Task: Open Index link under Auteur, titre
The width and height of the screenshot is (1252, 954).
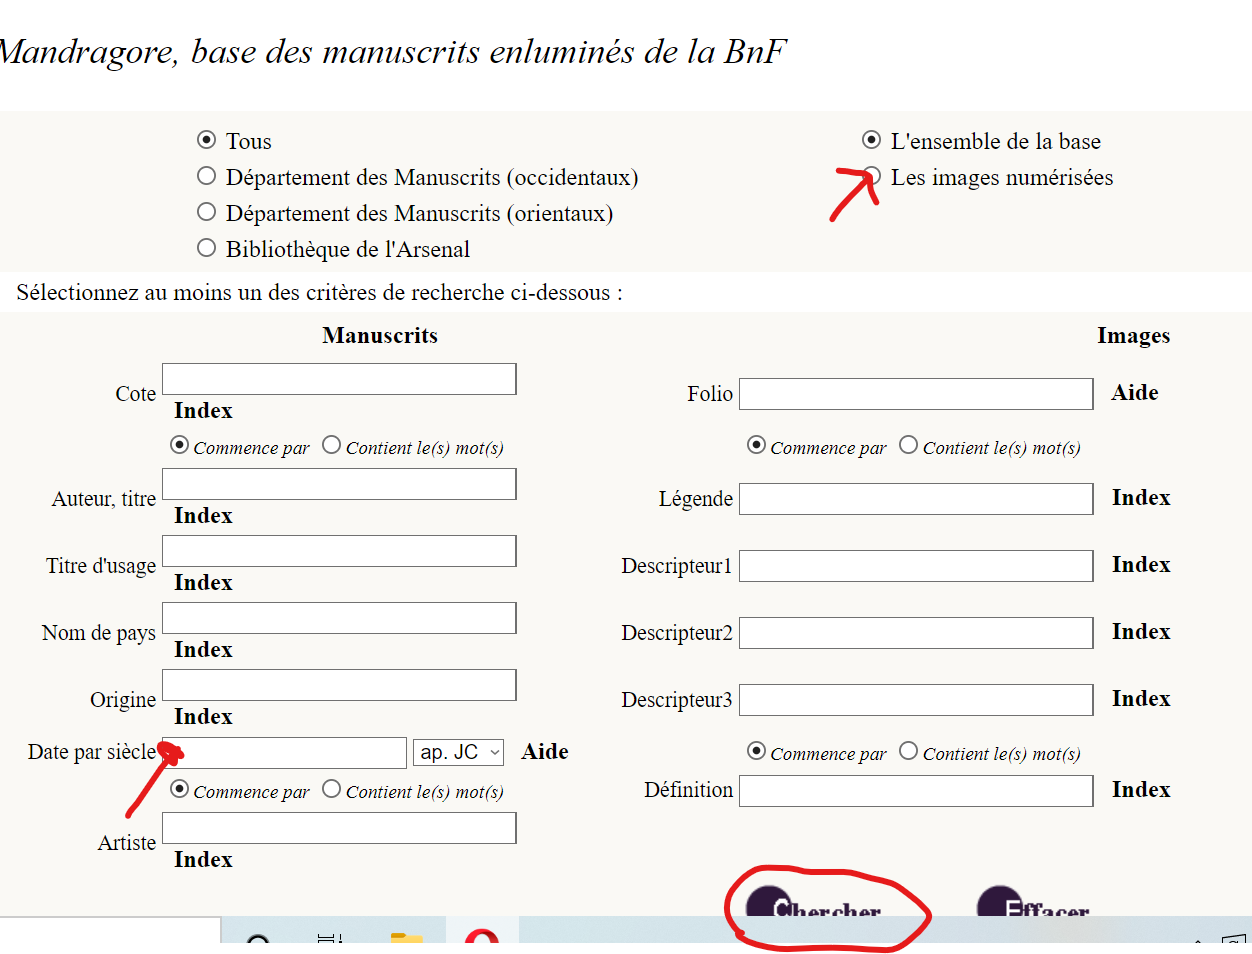Action: pyautogui.click(x=203, y=516)
